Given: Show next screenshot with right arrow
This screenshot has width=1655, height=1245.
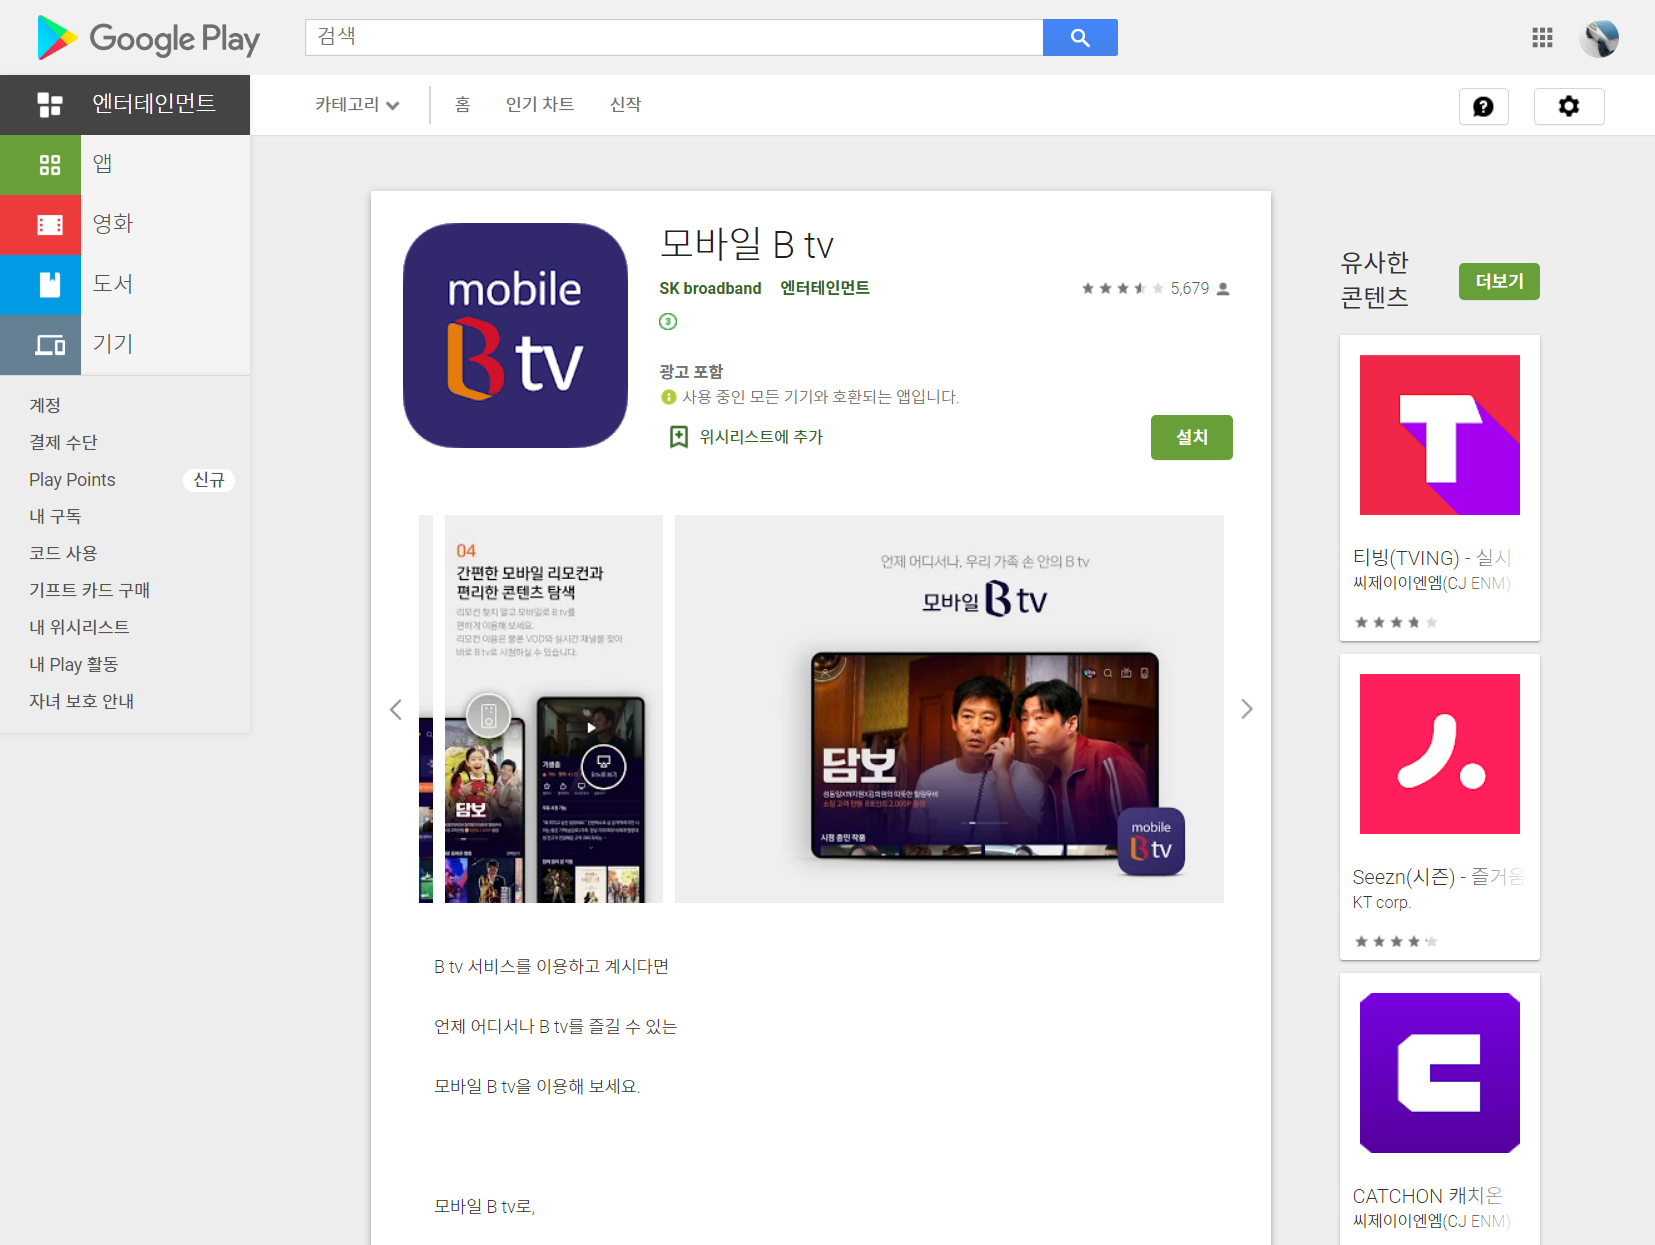Looking at the screenshot, I should [x=1246, y=709].
